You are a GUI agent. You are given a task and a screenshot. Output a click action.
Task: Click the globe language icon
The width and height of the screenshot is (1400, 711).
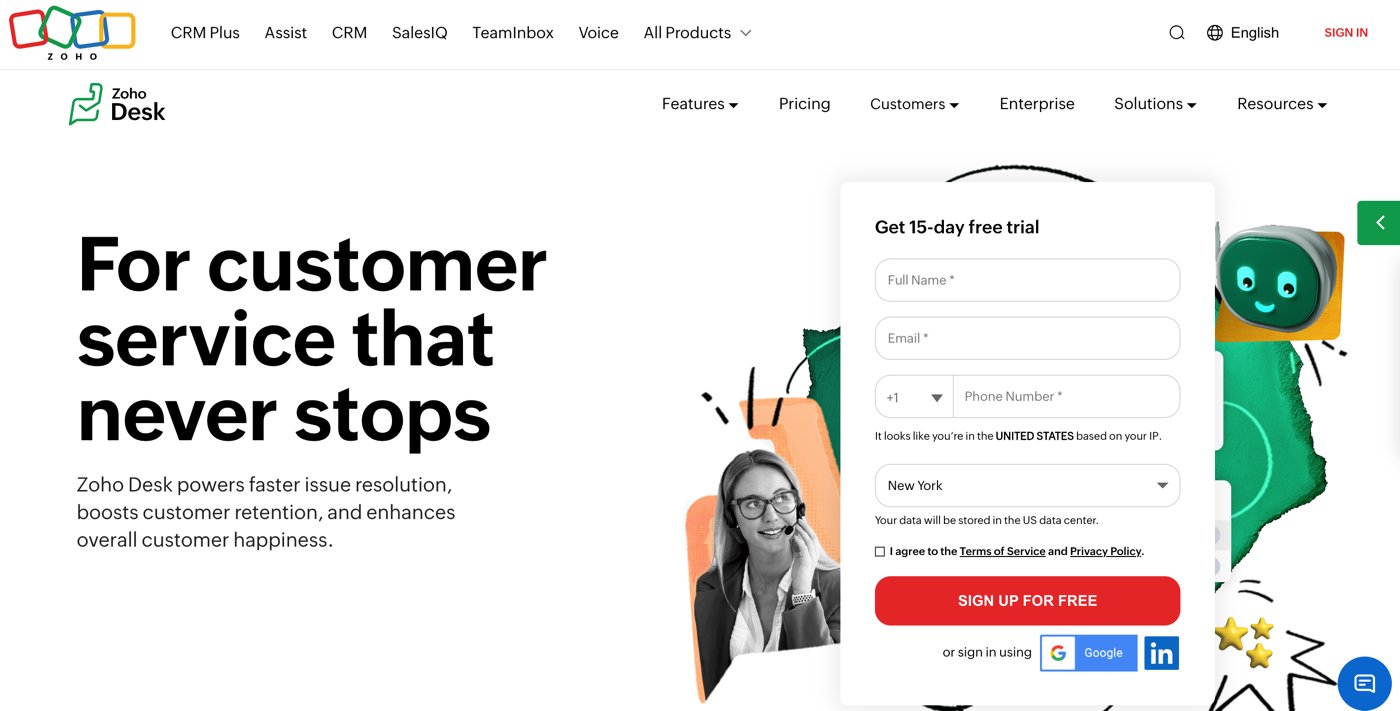[x=1215, y=33]
